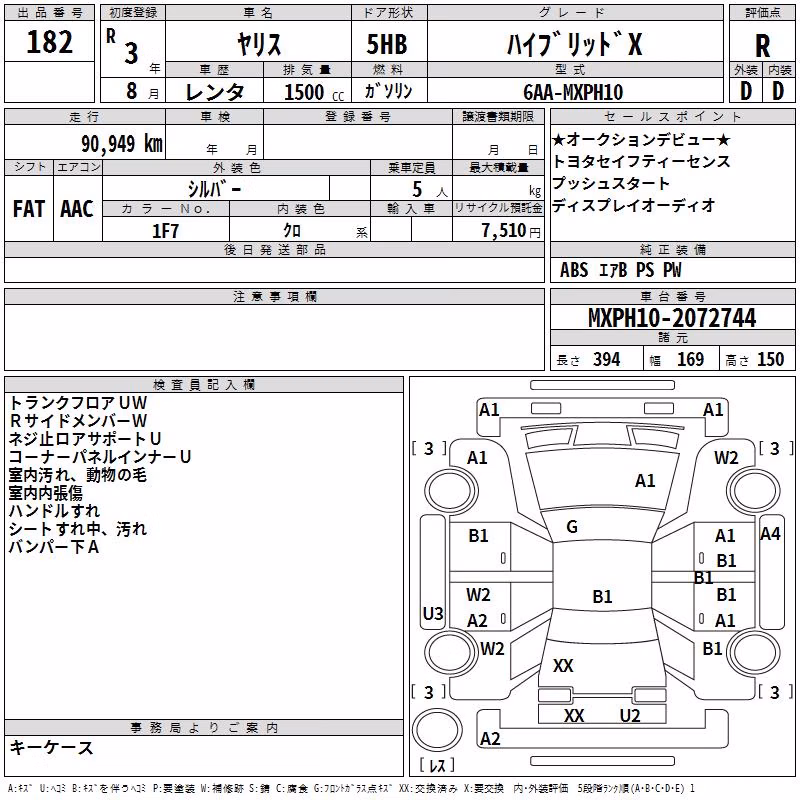Click the sales point トヨタセイフティーセンス
The height and width of the screenshot is (800, 800).
(641, 161)
